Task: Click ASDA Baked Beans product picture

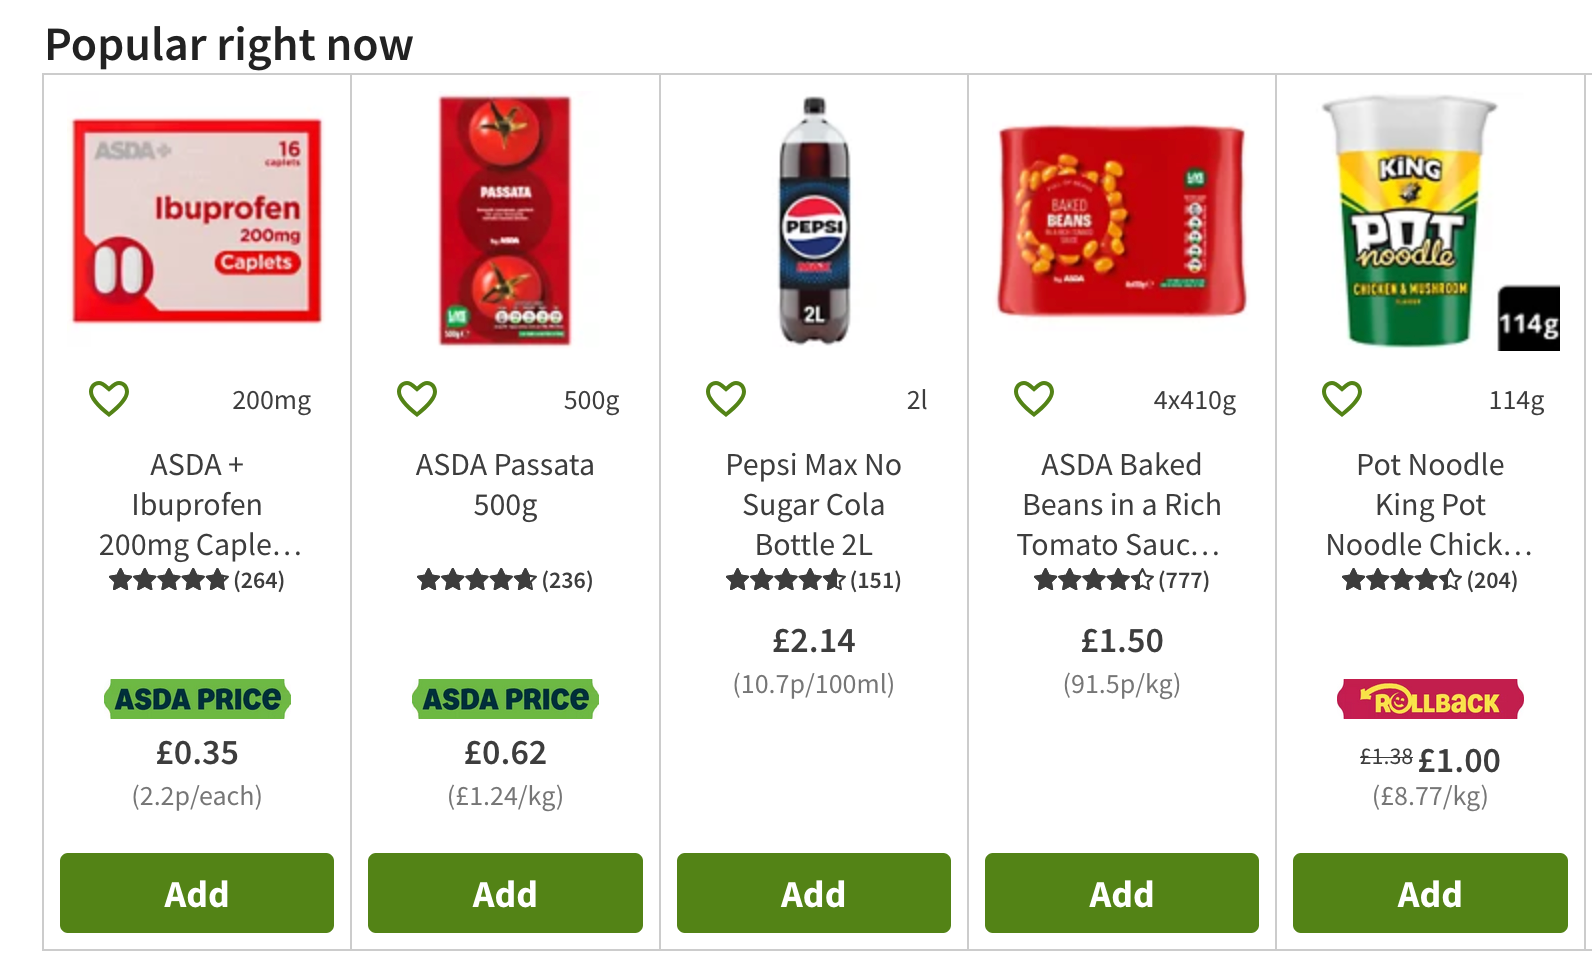Action: click(1122, 221)
